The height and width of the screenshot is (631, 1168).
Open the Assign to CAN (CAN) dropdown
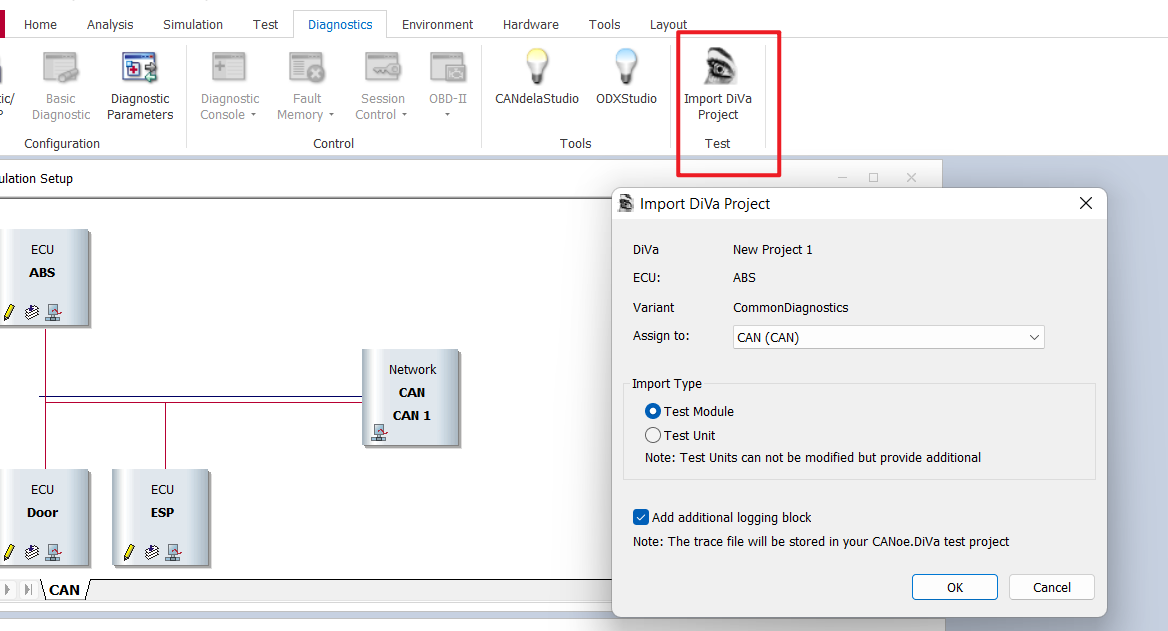[x=888, y=337]
